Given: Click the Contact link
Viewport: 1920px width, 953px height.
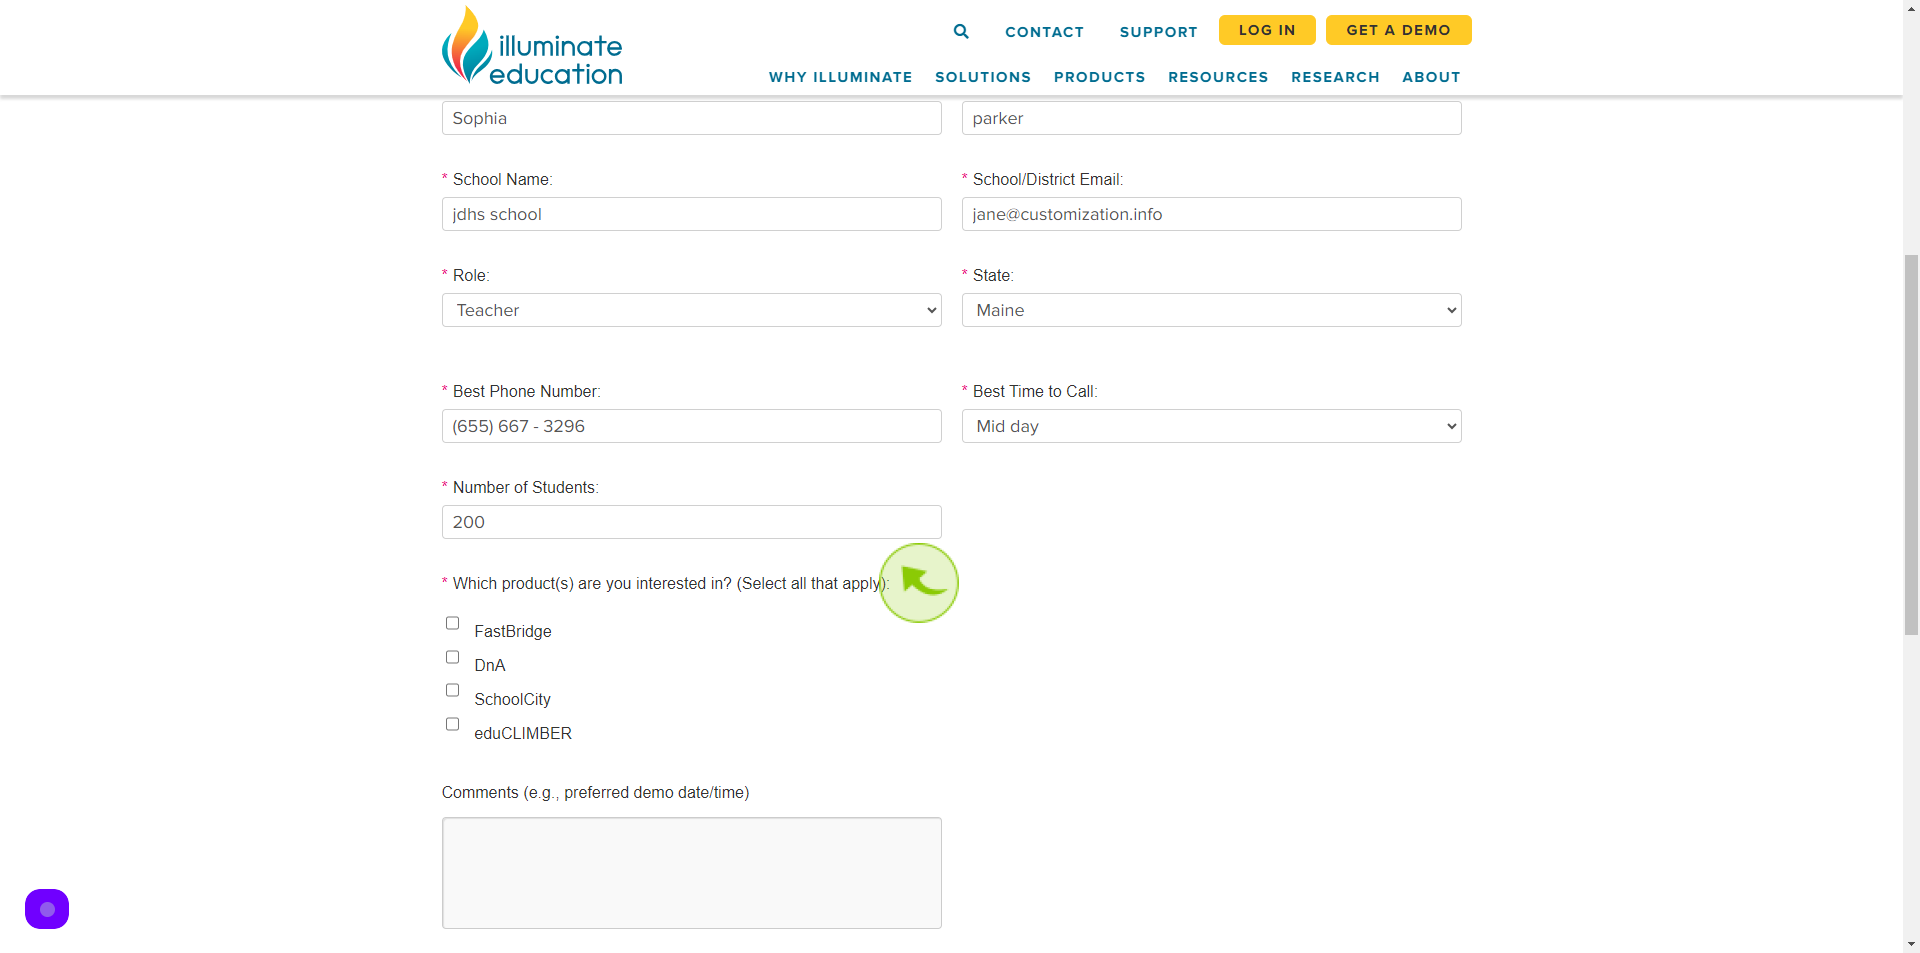Looking at the screenshot, I should coord(1044,32).
